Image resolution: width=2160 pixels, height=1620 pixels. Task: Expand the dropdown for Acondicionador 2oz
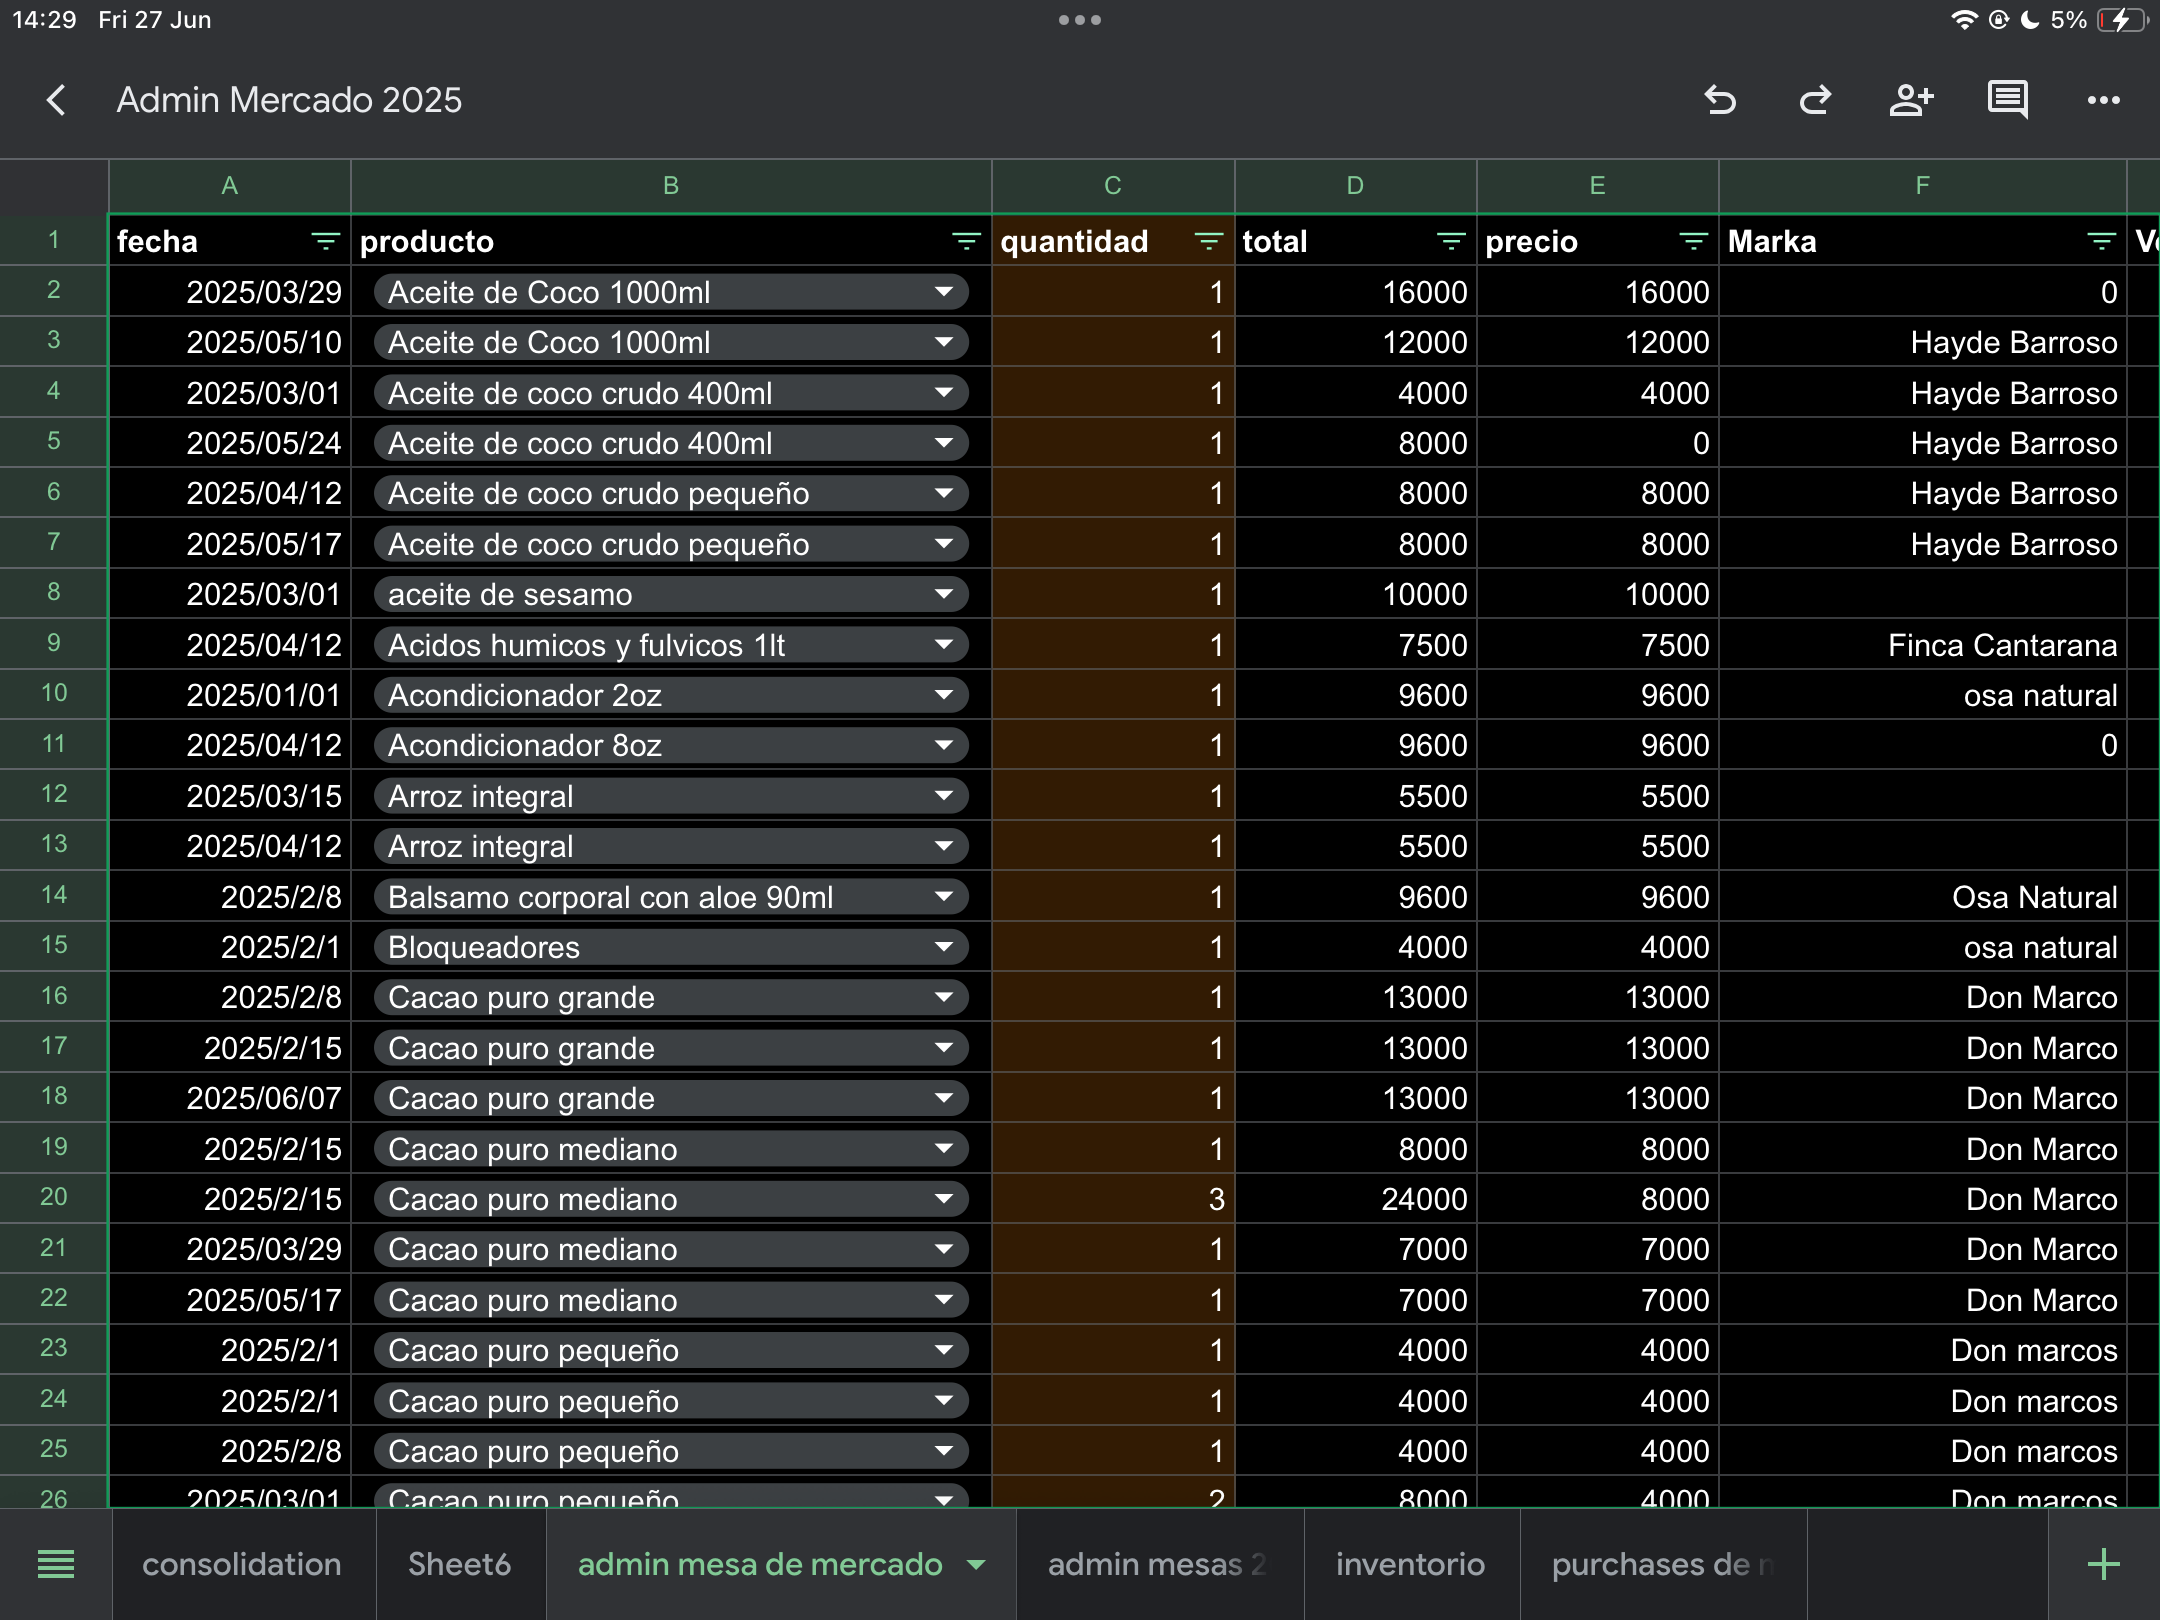pos(943,695)
